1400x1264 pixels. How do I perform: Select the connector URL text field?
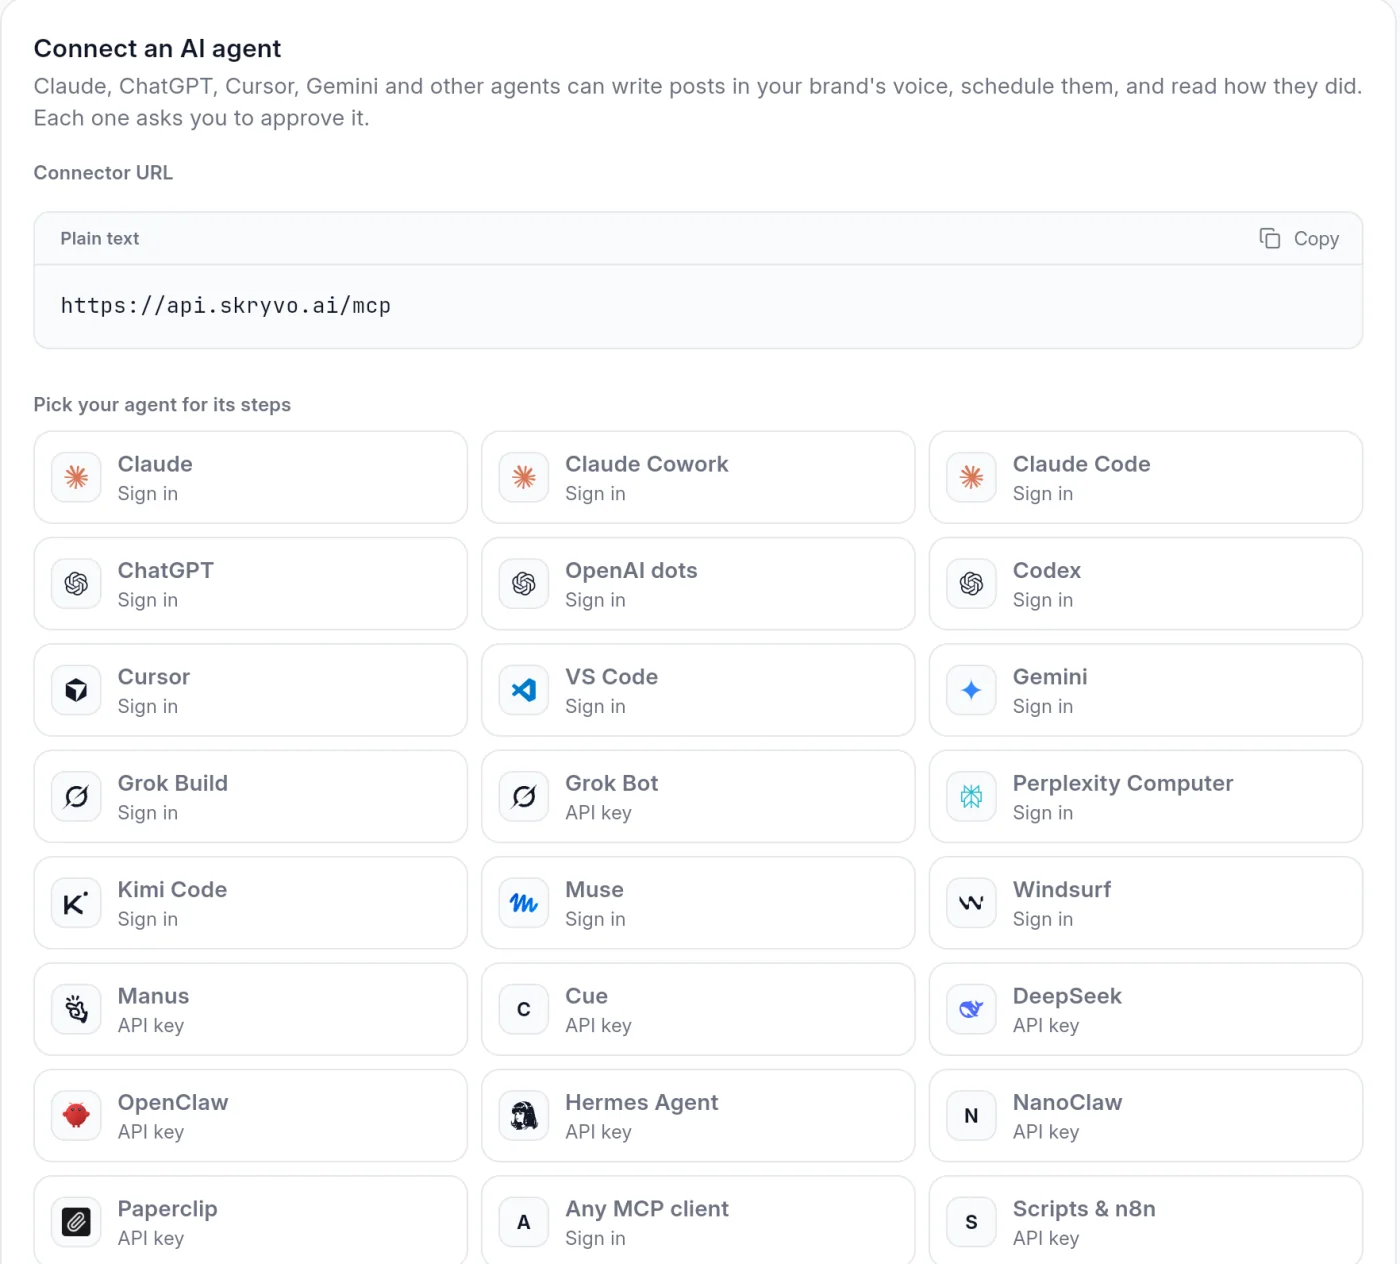tap(698, 306)
